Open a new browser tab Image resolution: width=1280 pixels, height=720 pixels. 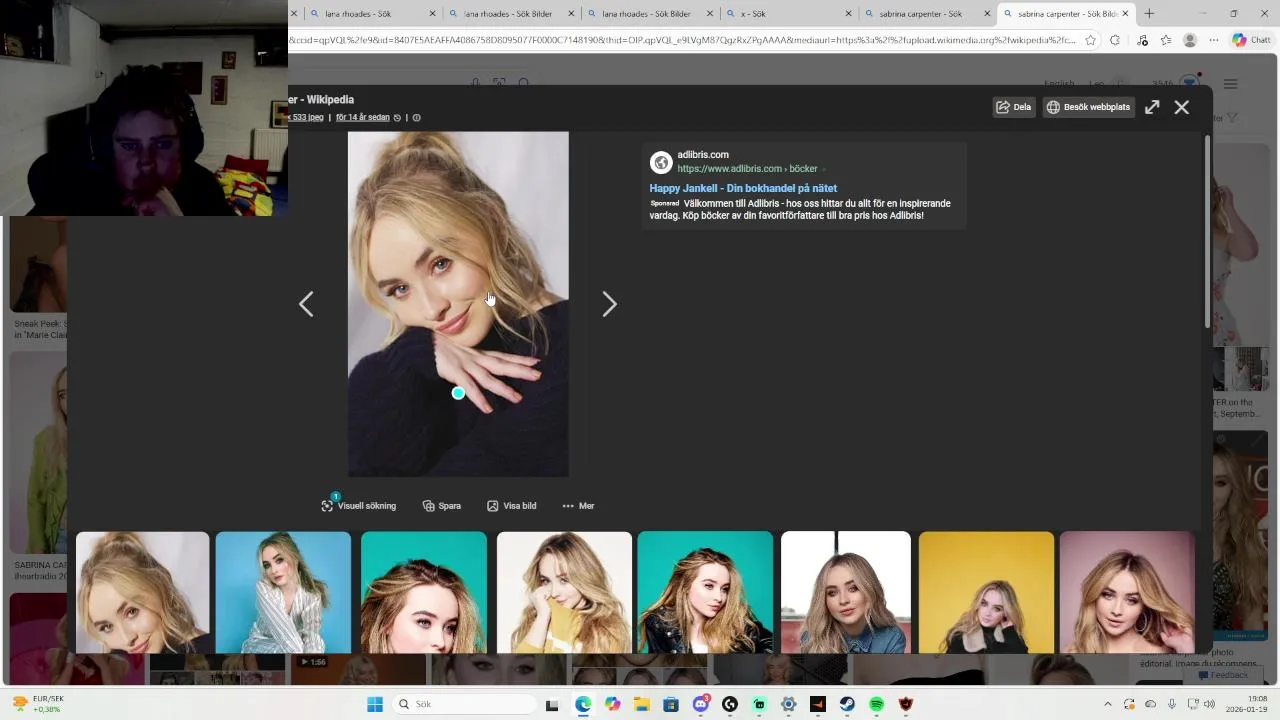[1149, 14]
